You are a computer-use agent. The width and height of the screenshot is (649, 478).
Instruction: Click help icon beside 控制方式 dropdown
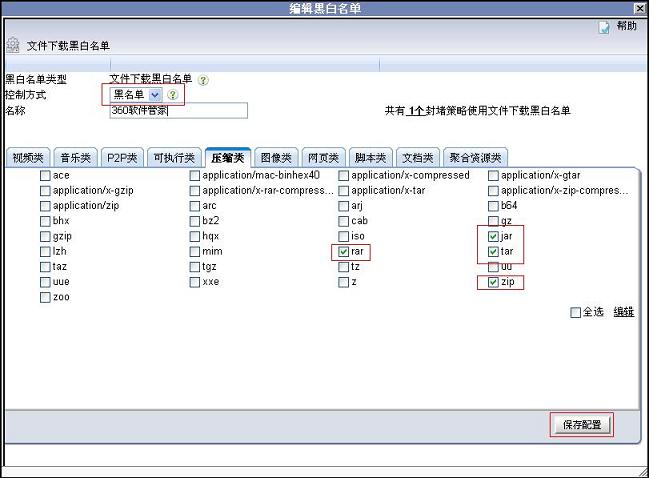172,95
